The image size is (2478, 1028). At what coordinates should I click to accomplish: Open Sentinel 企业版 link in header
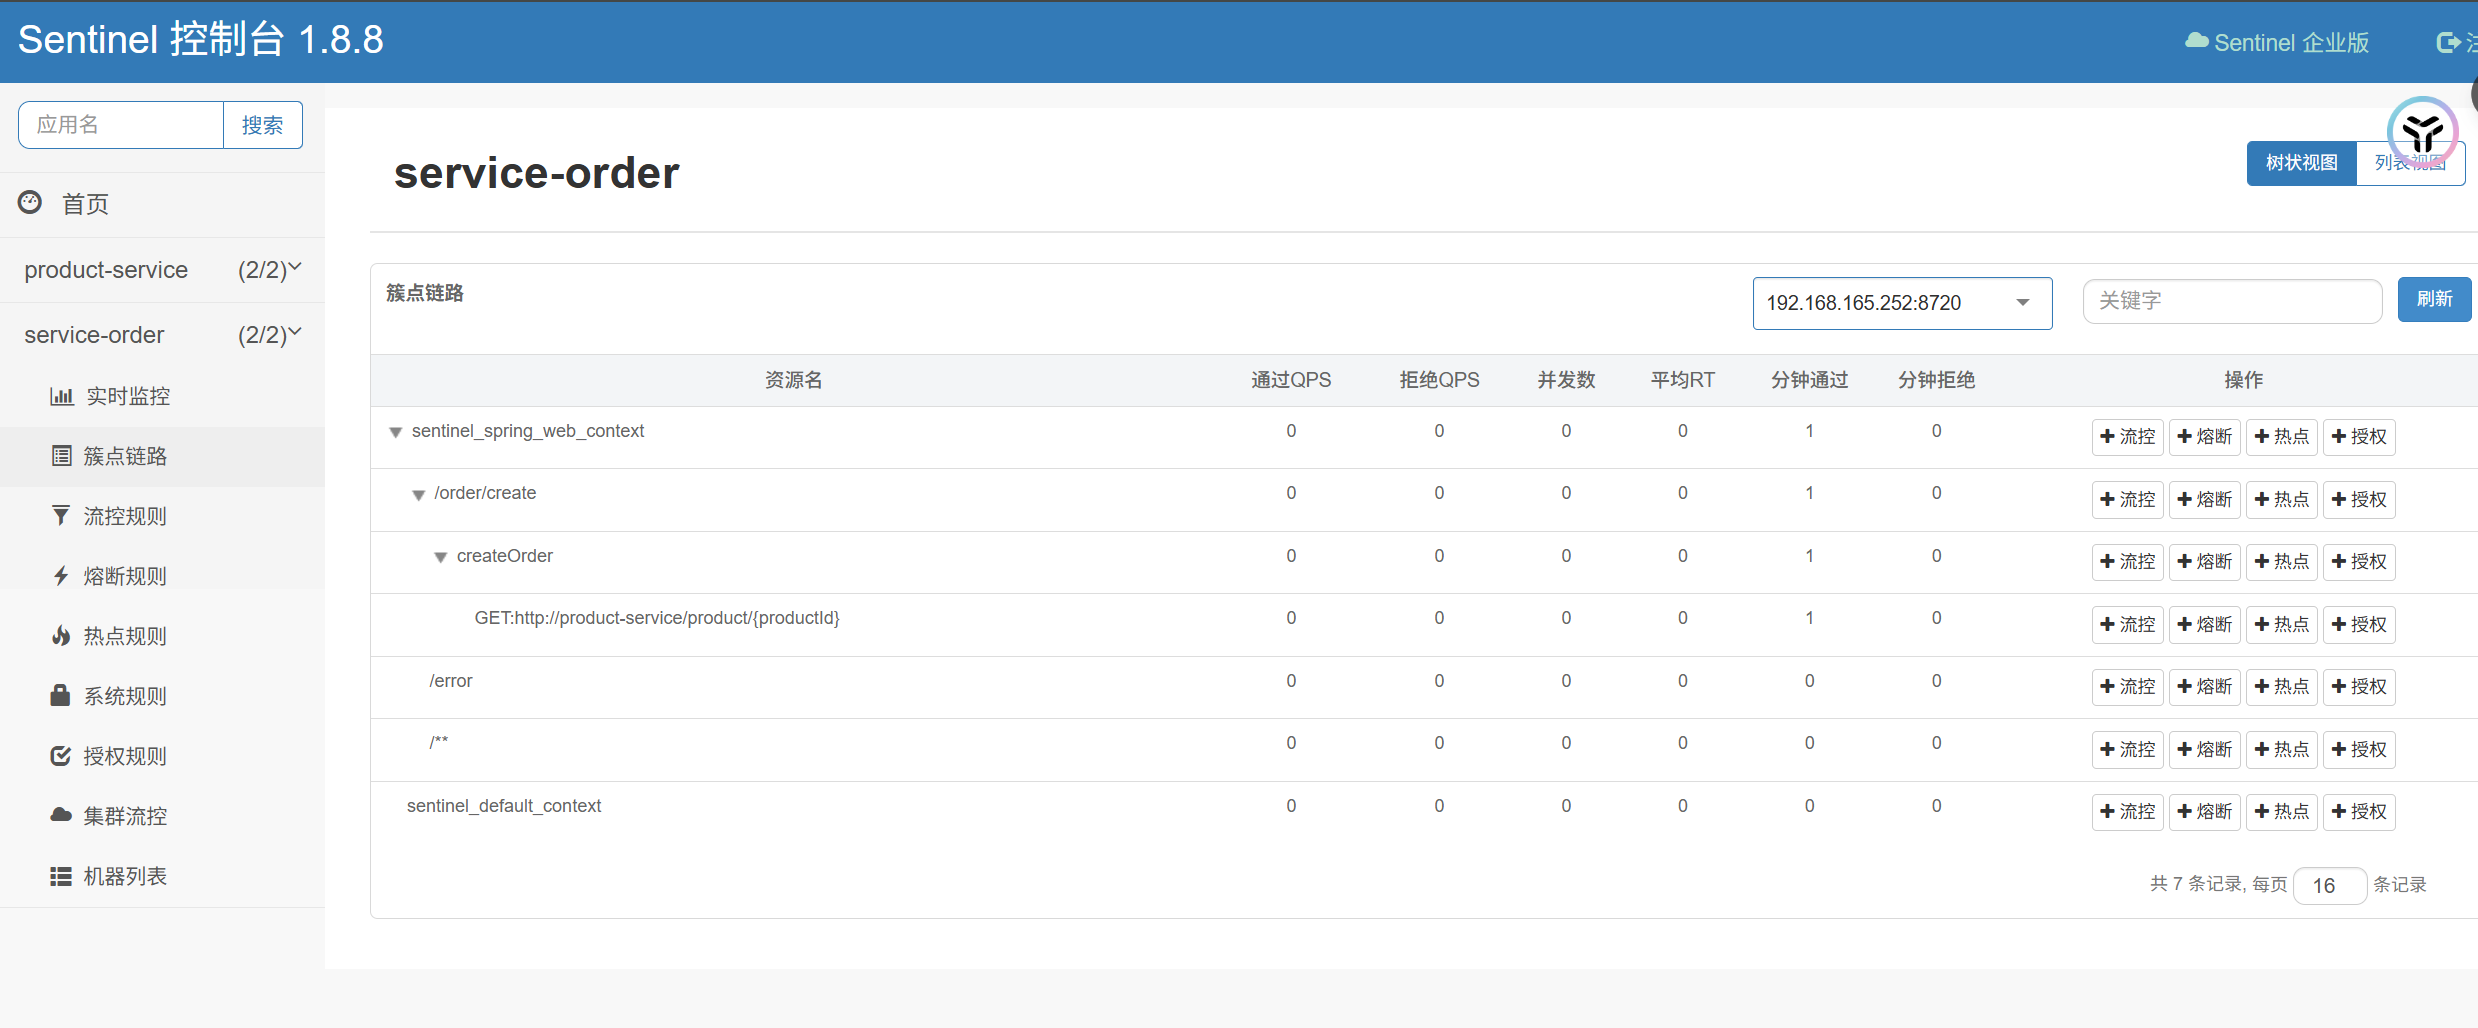(x=2278, y=43)
